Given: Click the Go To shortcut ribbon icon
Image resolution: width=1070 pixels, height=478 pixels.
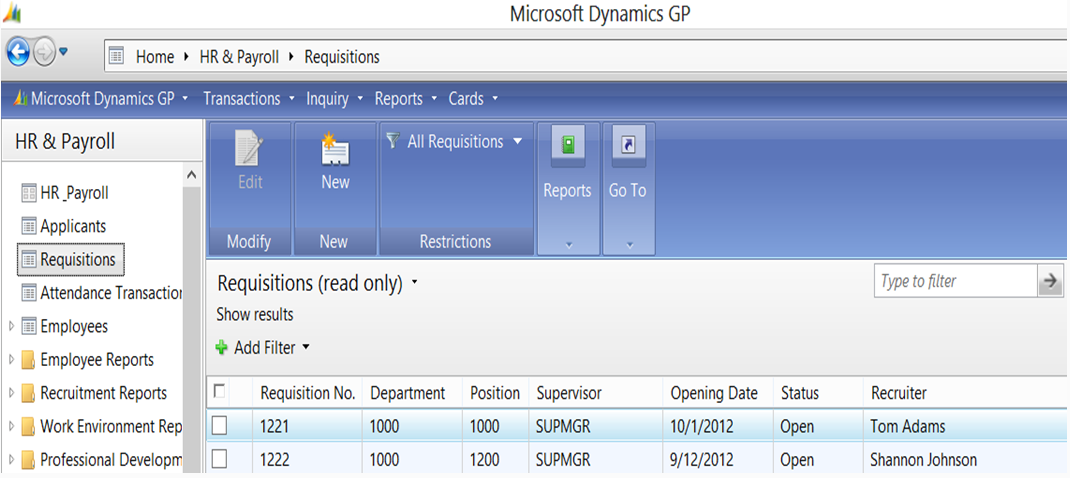Looking at the screenshot, I should tap(628, 145).
